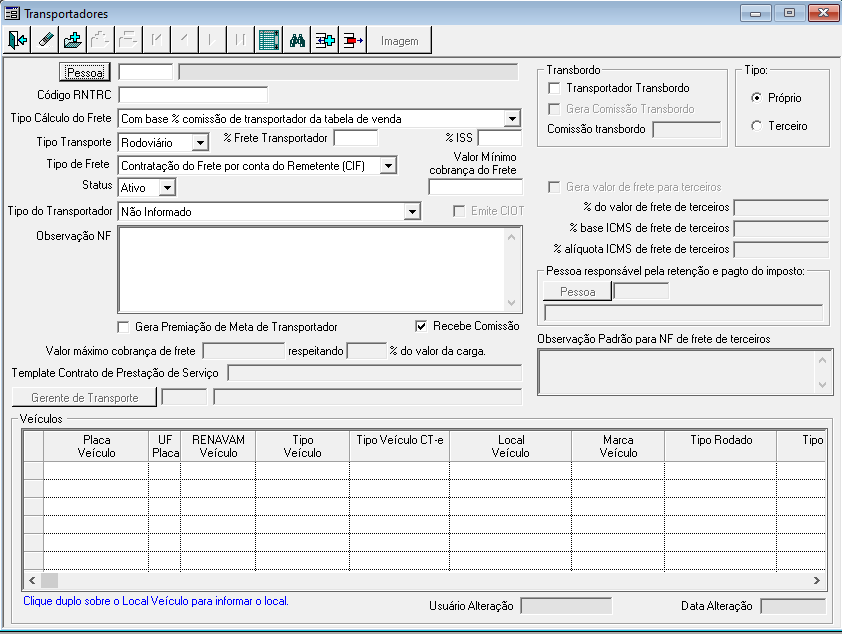
Task: Click Valor Mínimo cobrança do Frete field
Action: [475, 187]
